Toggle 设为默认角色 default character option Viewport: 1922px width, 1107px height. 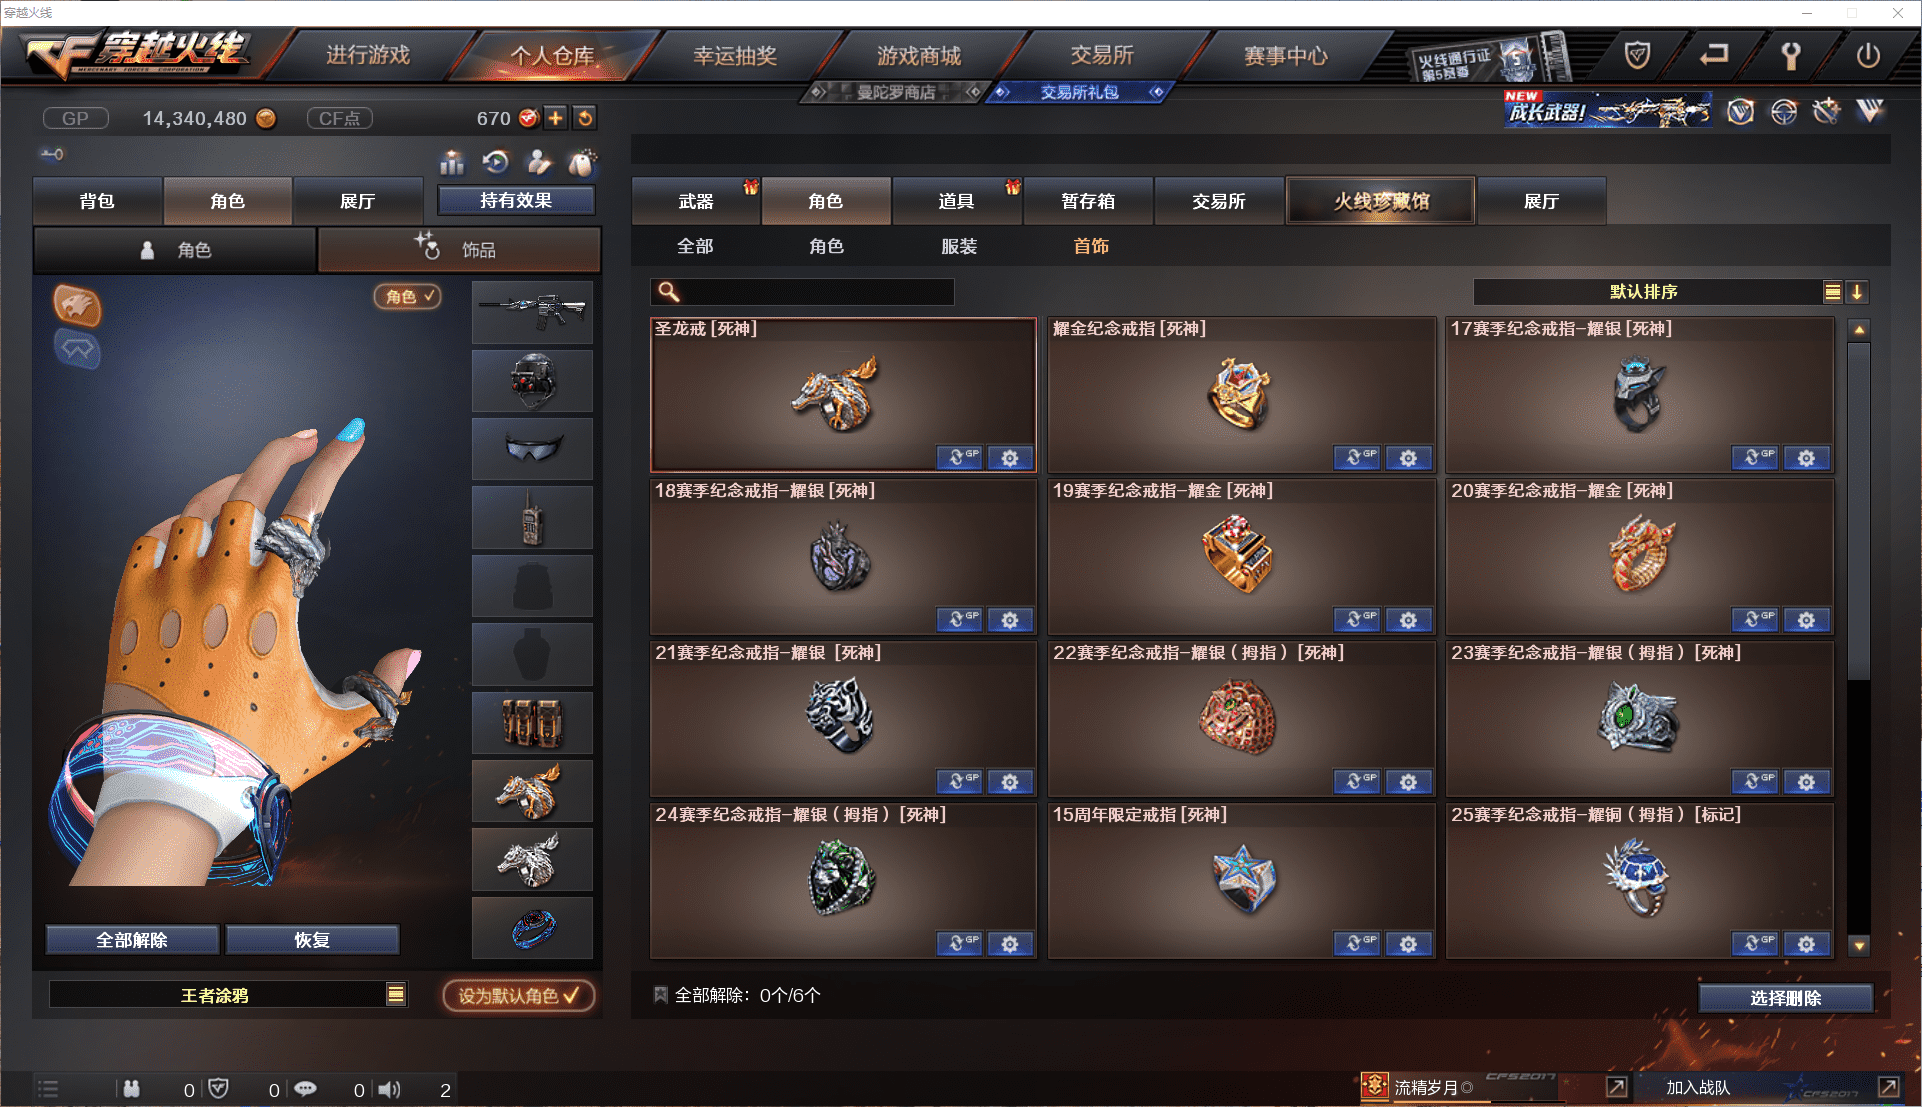tap(519, 996)
